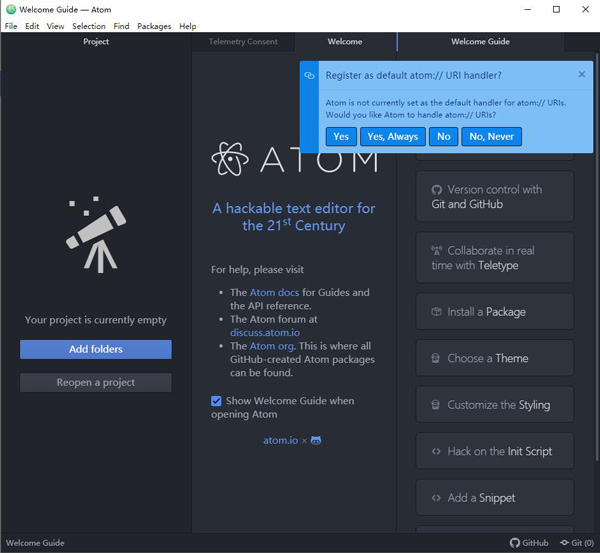Click the telescope icon in Project panel

[96, 234]
